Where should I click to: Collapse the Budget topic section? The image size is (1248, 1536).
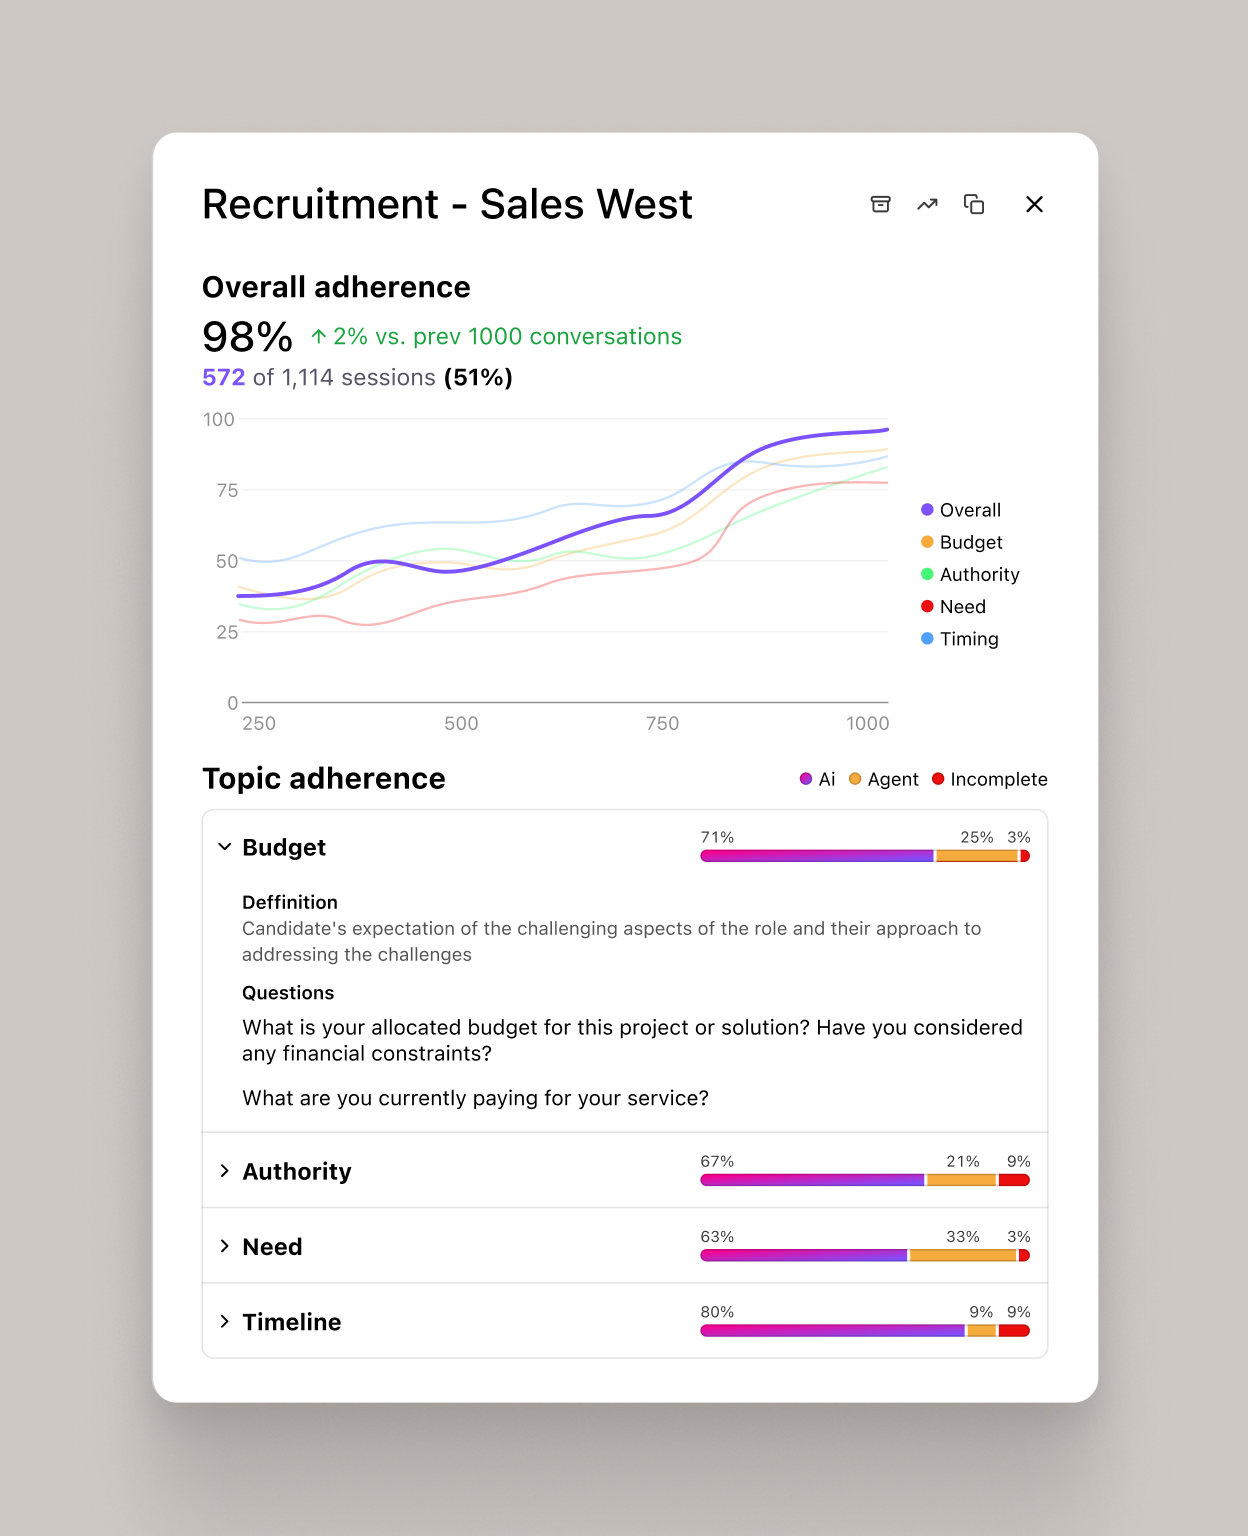224,847
